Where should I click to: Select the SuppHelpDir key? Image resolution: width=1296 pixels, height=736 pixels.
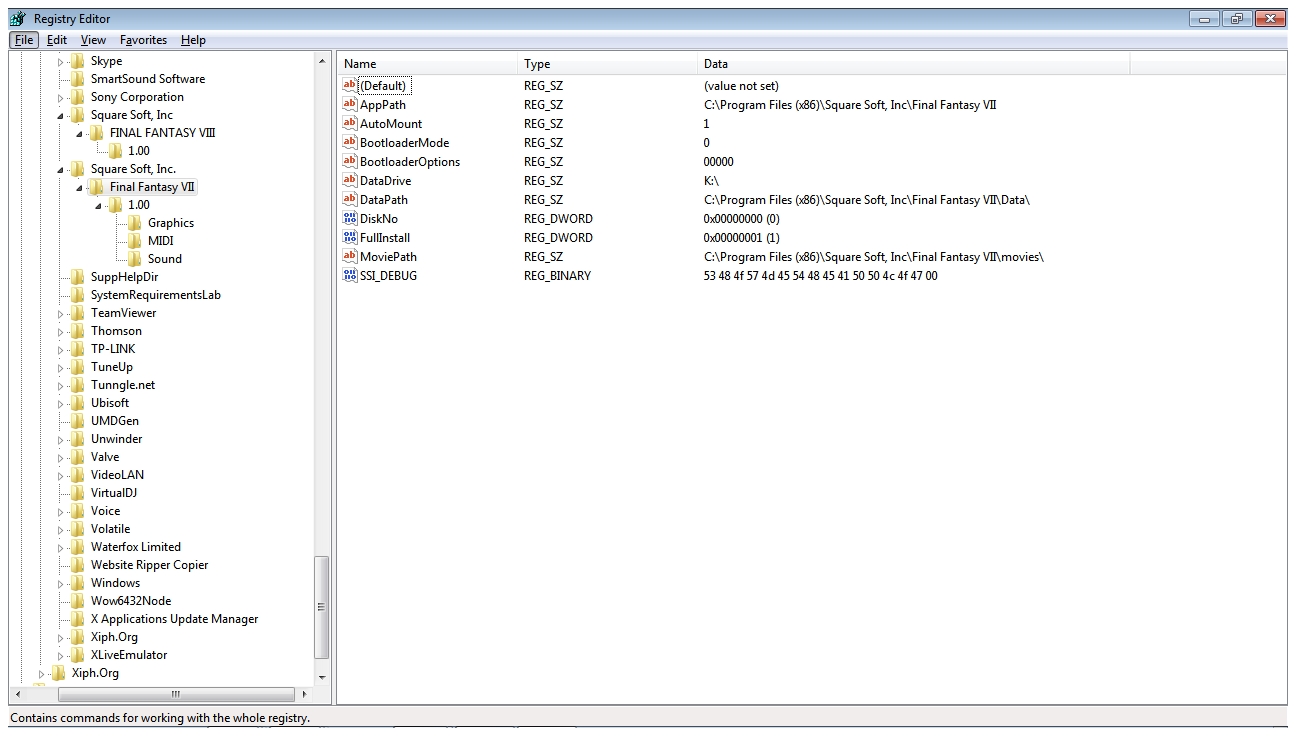(x=124, y=277)
